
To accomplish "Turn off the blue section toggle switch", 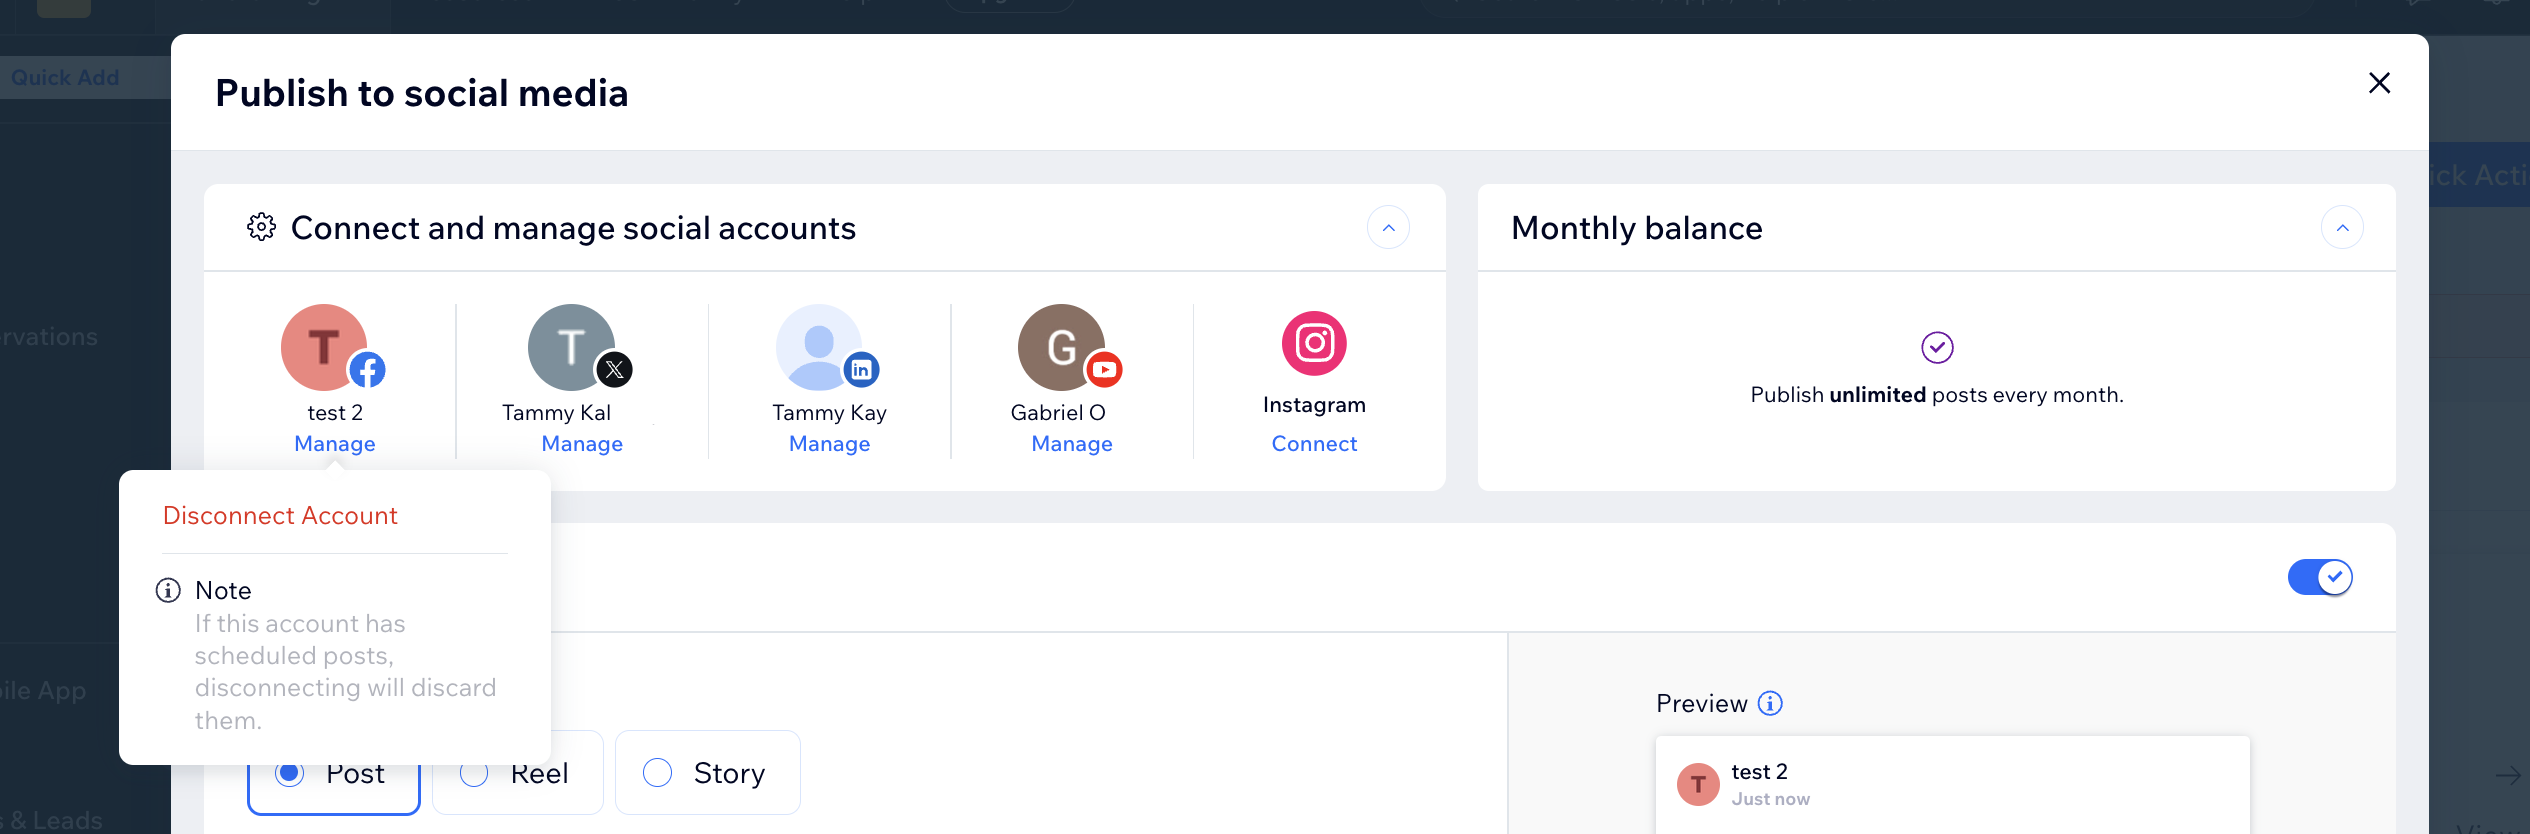I will pos(2320,577).
